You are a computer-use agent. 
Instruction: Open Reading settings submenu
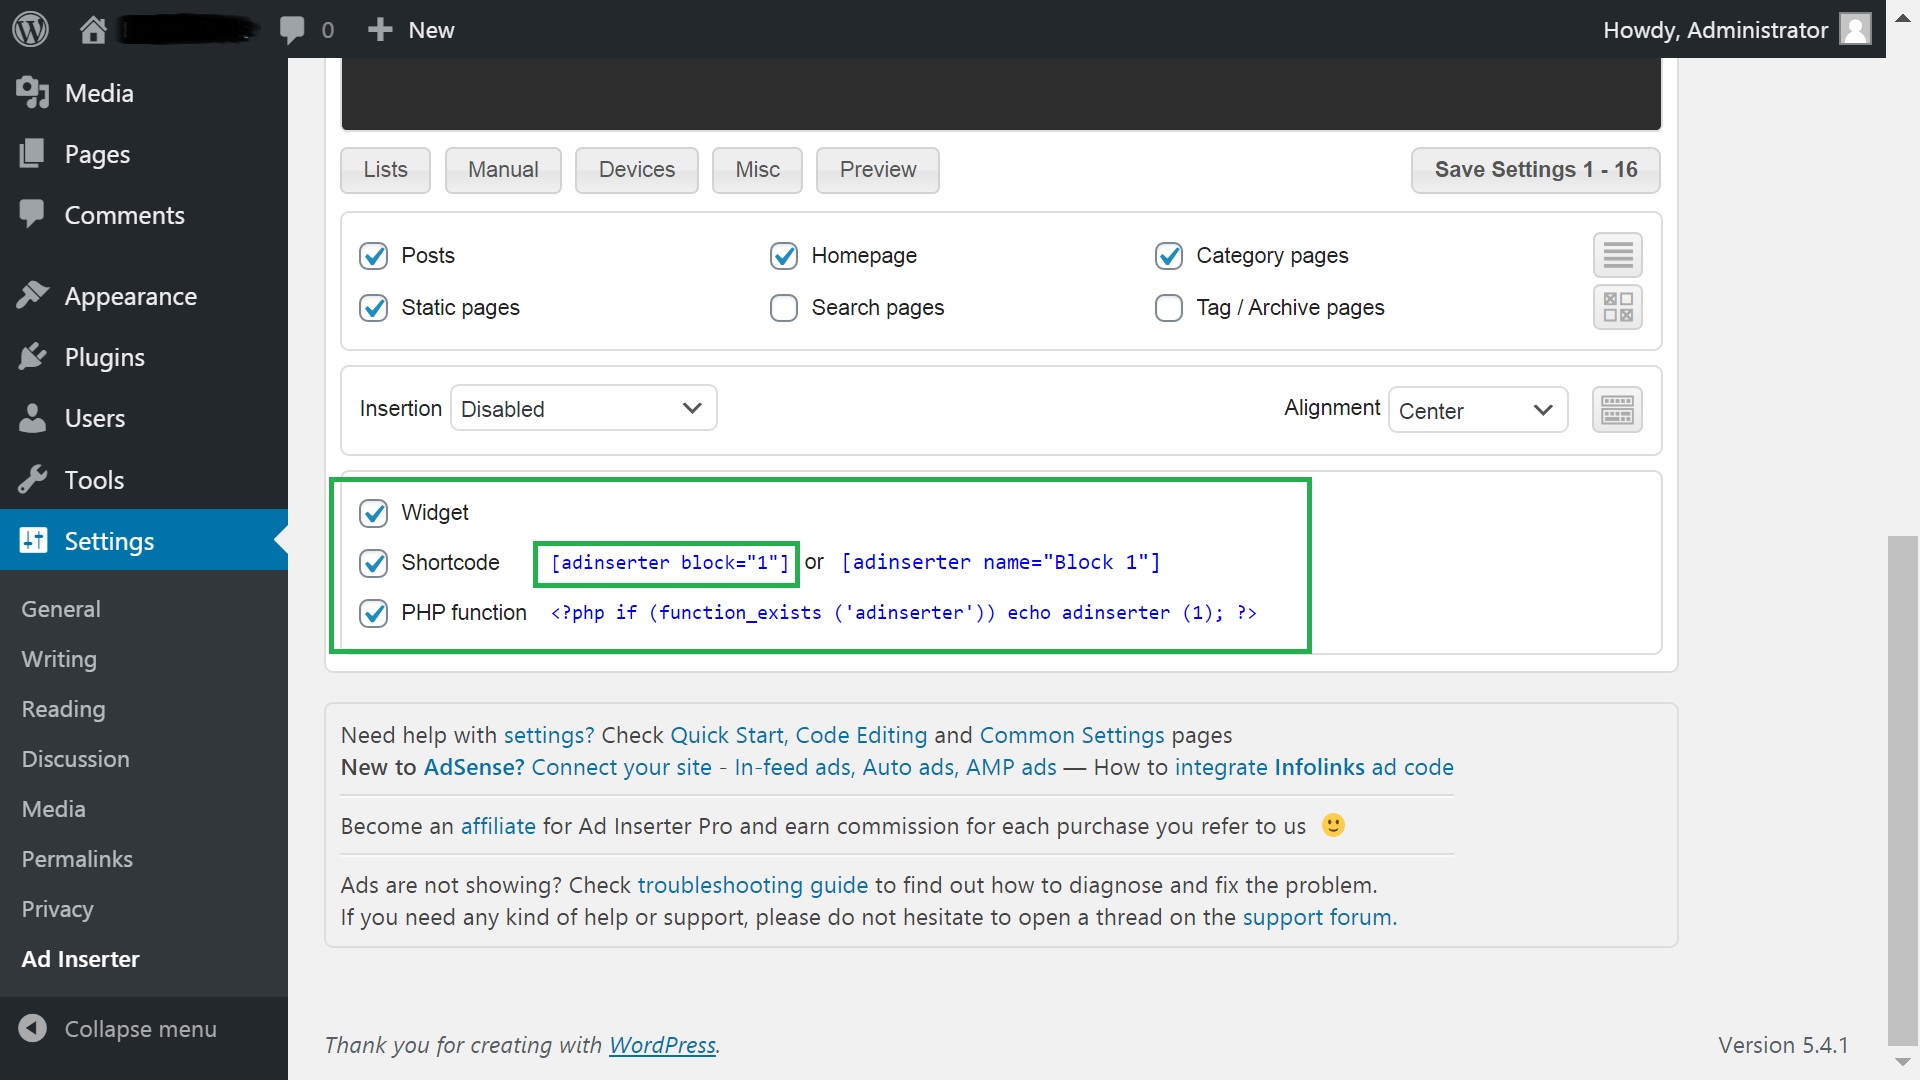63,709
